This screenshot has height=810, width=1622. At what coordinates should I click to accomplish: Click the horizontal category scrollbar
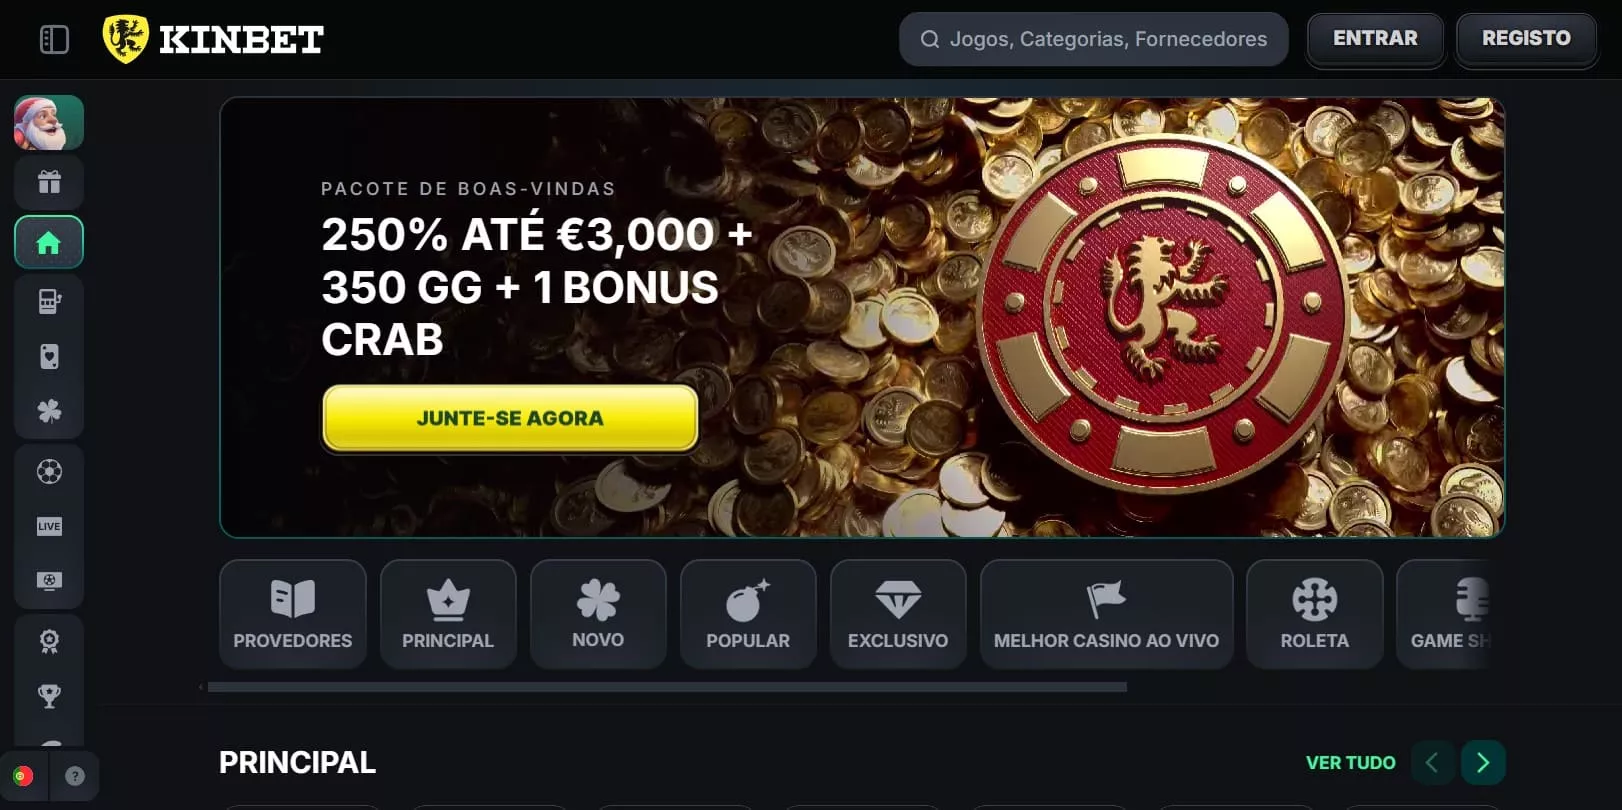[x=667, y=687]
